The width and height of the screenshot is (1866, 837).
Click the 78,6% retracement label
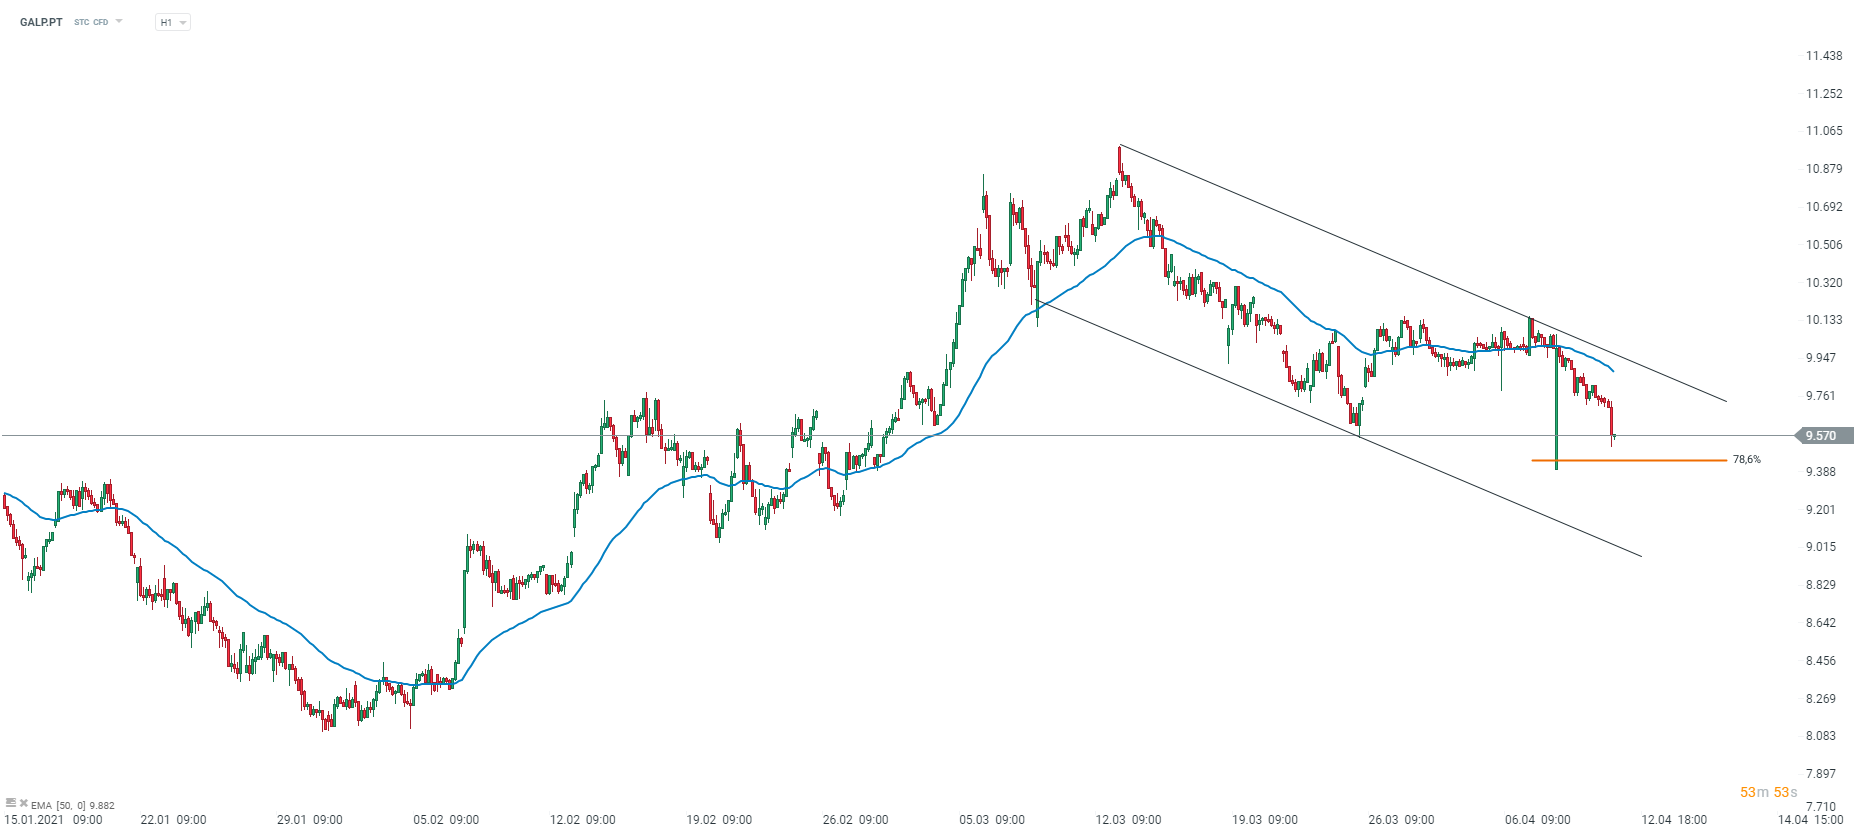[1746, 460]
